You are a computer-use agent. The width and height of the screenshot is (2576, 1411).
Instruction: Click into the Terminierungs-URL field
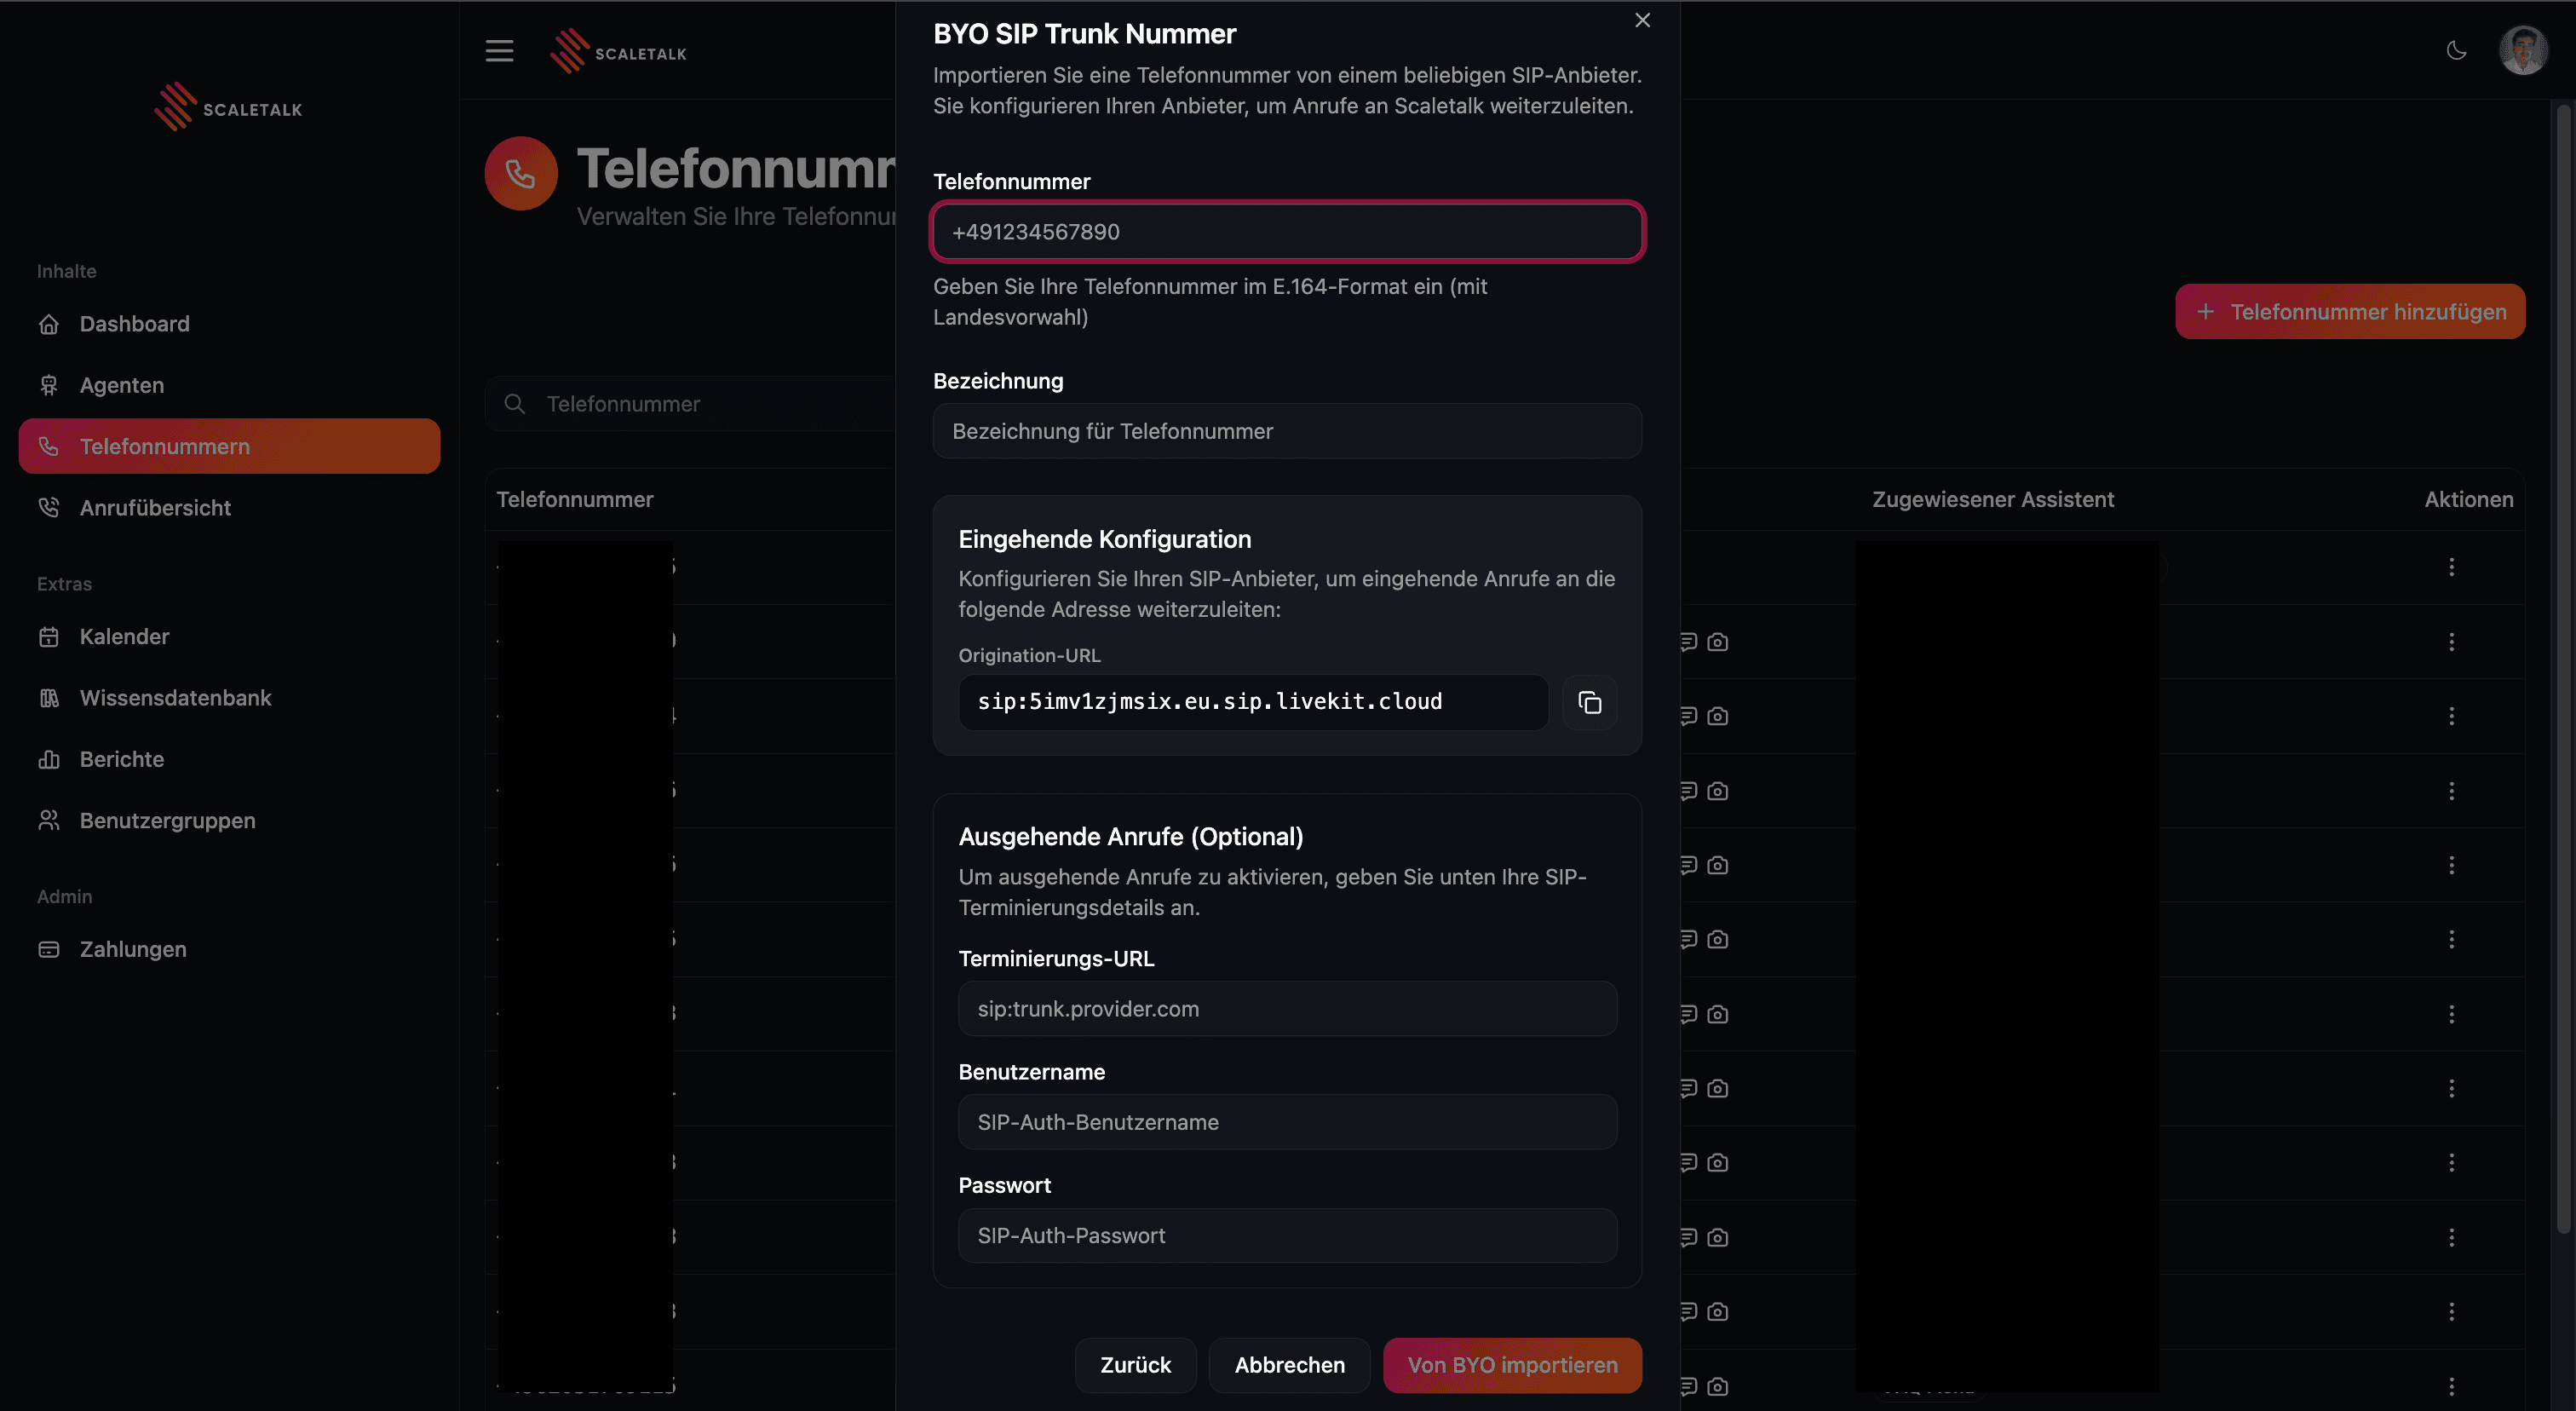point(1287,1009)
